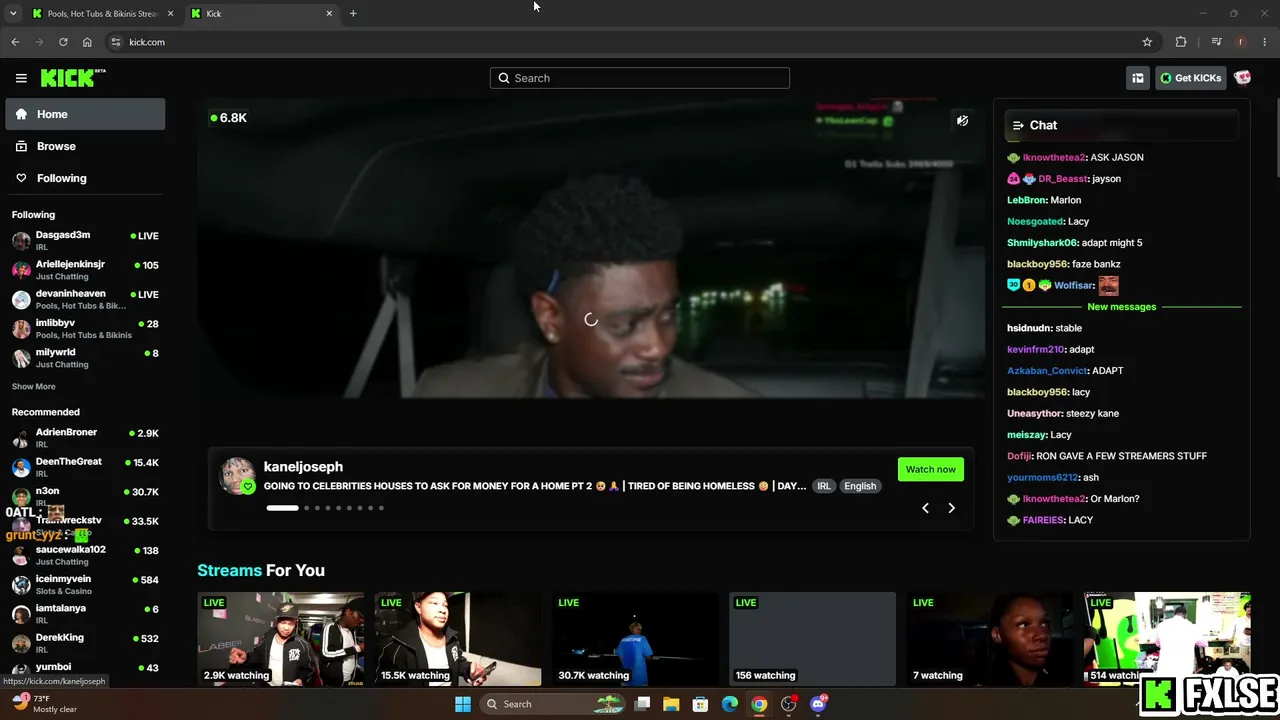Open Dasgasd3m in the Following list

coord(85,240)
